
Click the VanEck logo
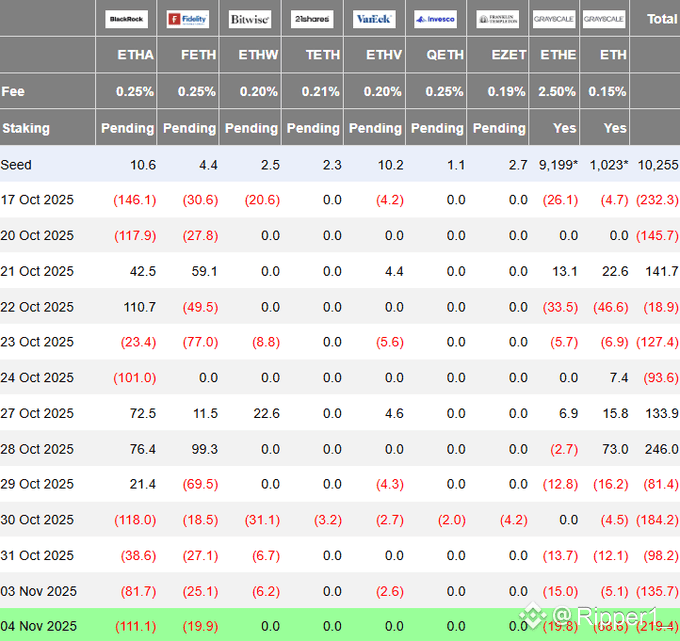(374, 19)
